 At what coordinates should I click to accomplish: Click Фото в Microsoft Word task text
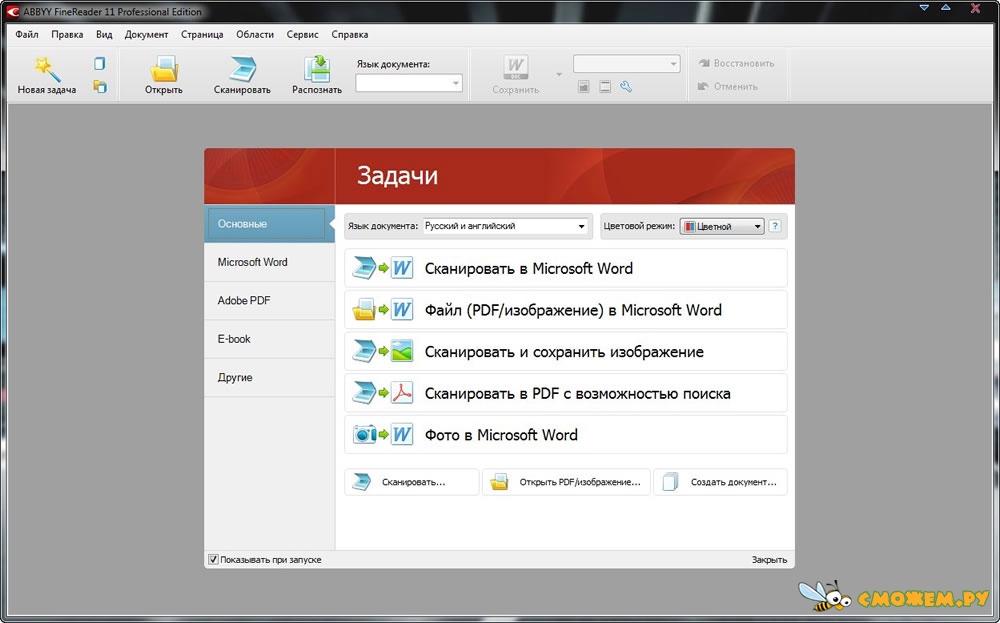coord(501,435)
